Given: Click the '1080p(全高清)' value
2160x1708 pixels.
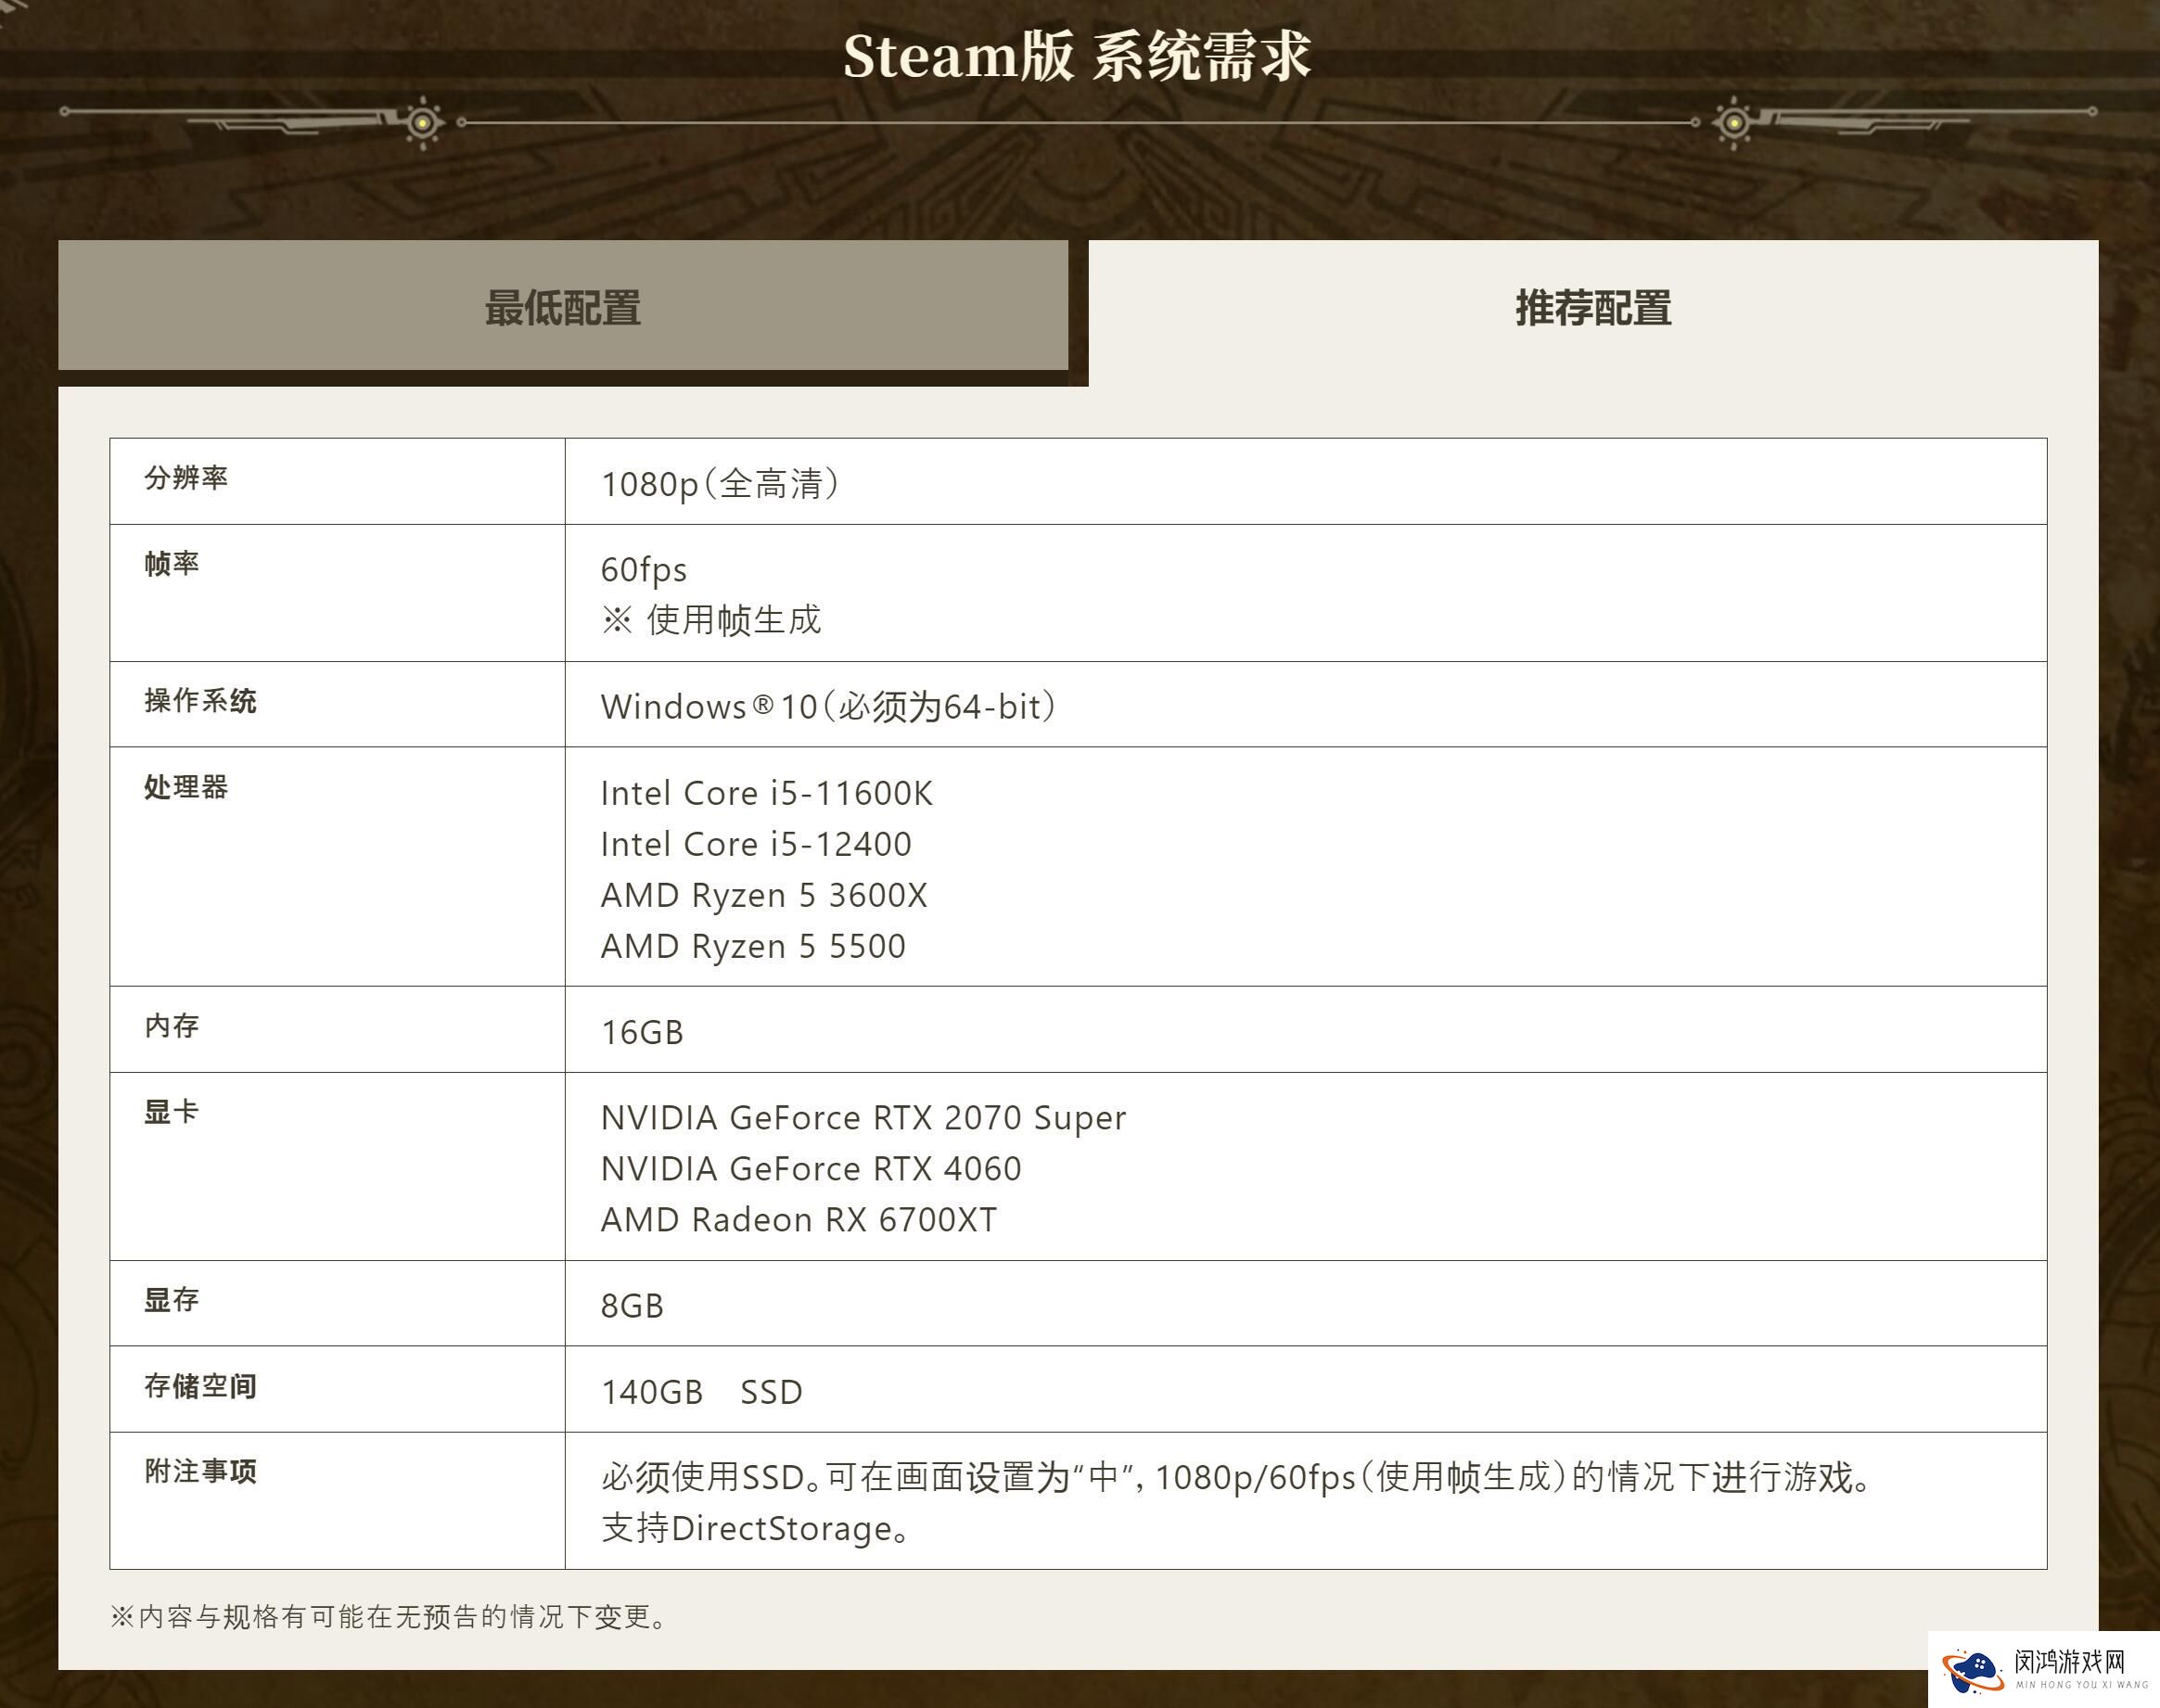Looking at the screenshot, I should pyautogui.click(x=720, y=484).
